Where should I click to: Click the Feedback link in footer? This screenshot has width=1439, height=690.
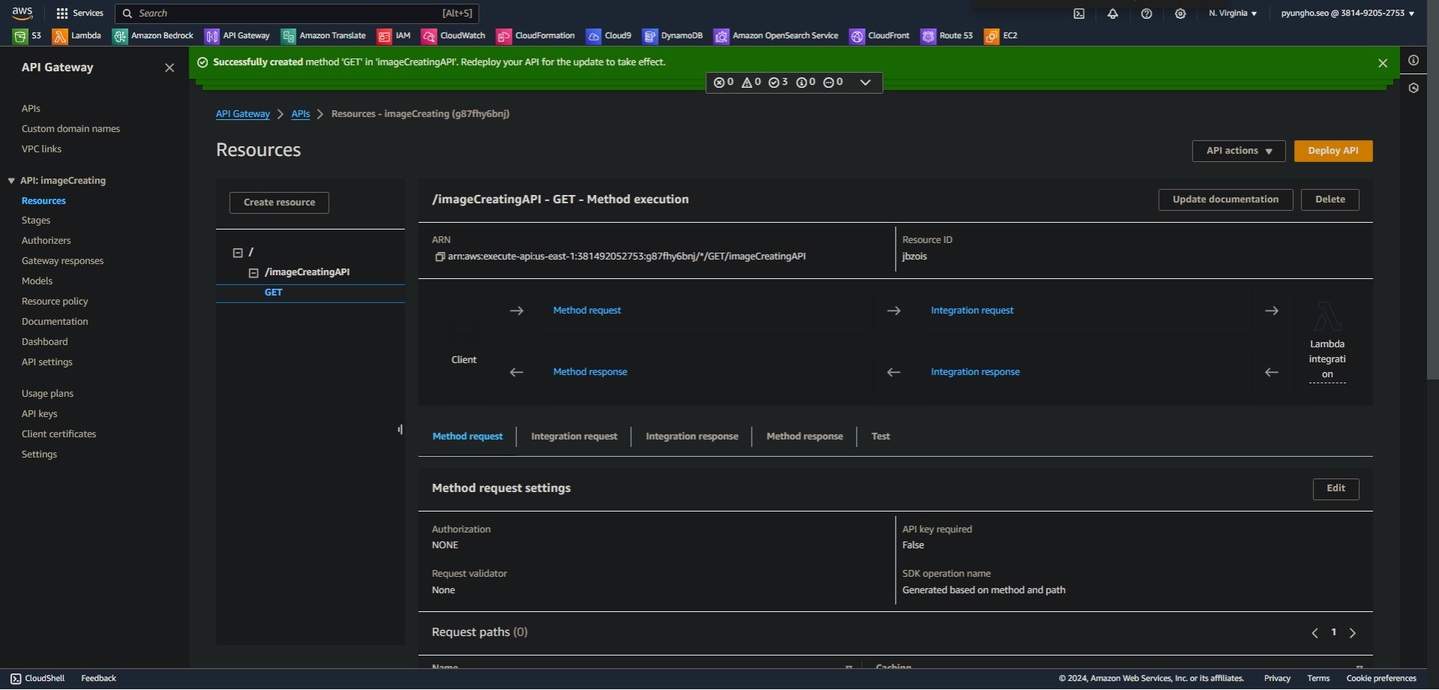click(98, 678)
